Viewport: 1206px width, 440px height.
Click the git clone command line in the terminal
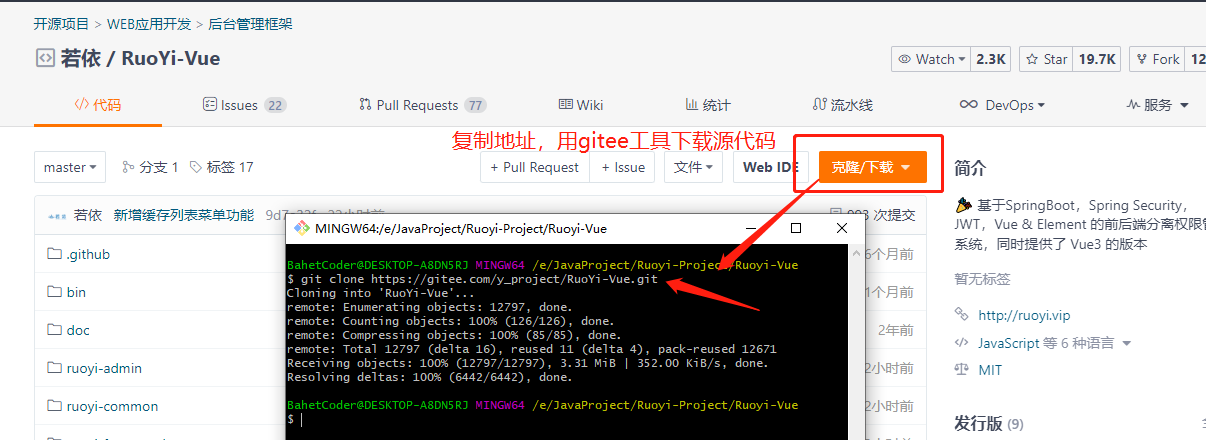(x=472, y=279)
